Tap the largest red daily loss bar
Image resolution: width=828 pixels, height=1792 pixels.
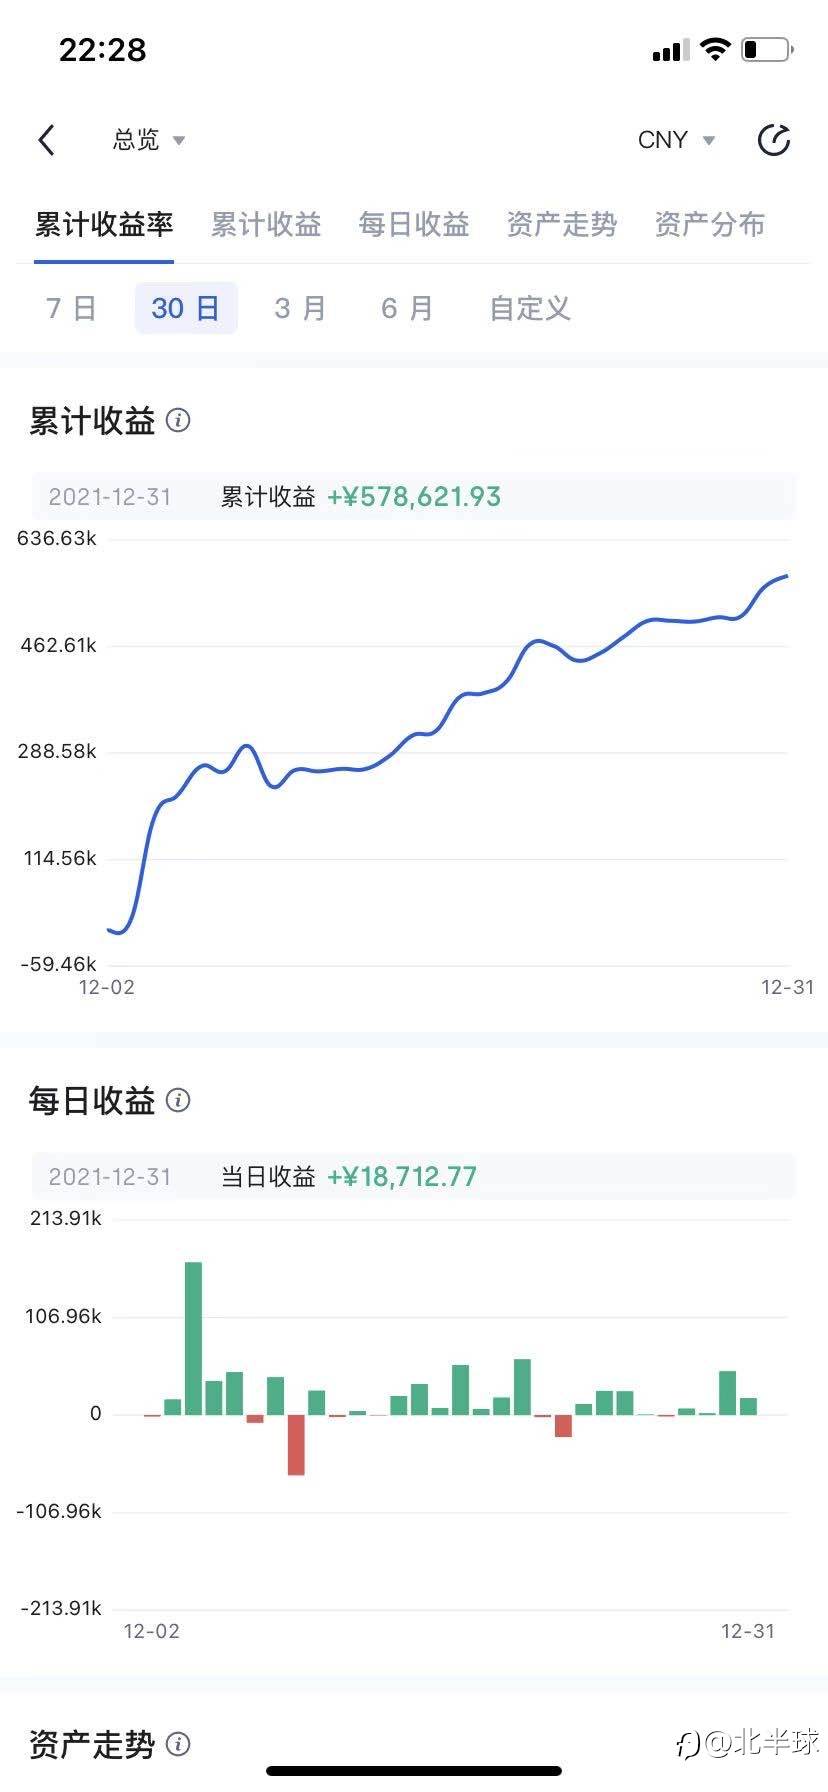[x=296, y=1444]
